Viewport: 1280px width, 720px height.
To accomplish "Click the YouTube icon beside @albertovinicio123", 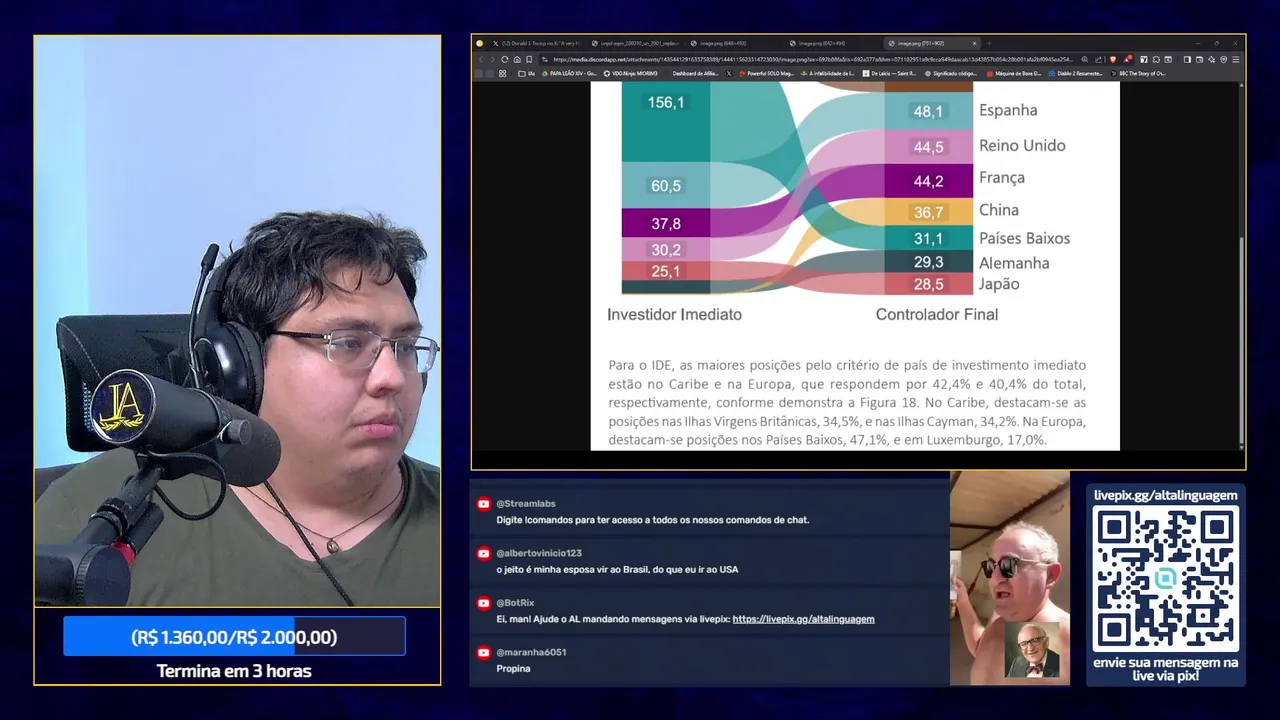I will pos(484,553).
